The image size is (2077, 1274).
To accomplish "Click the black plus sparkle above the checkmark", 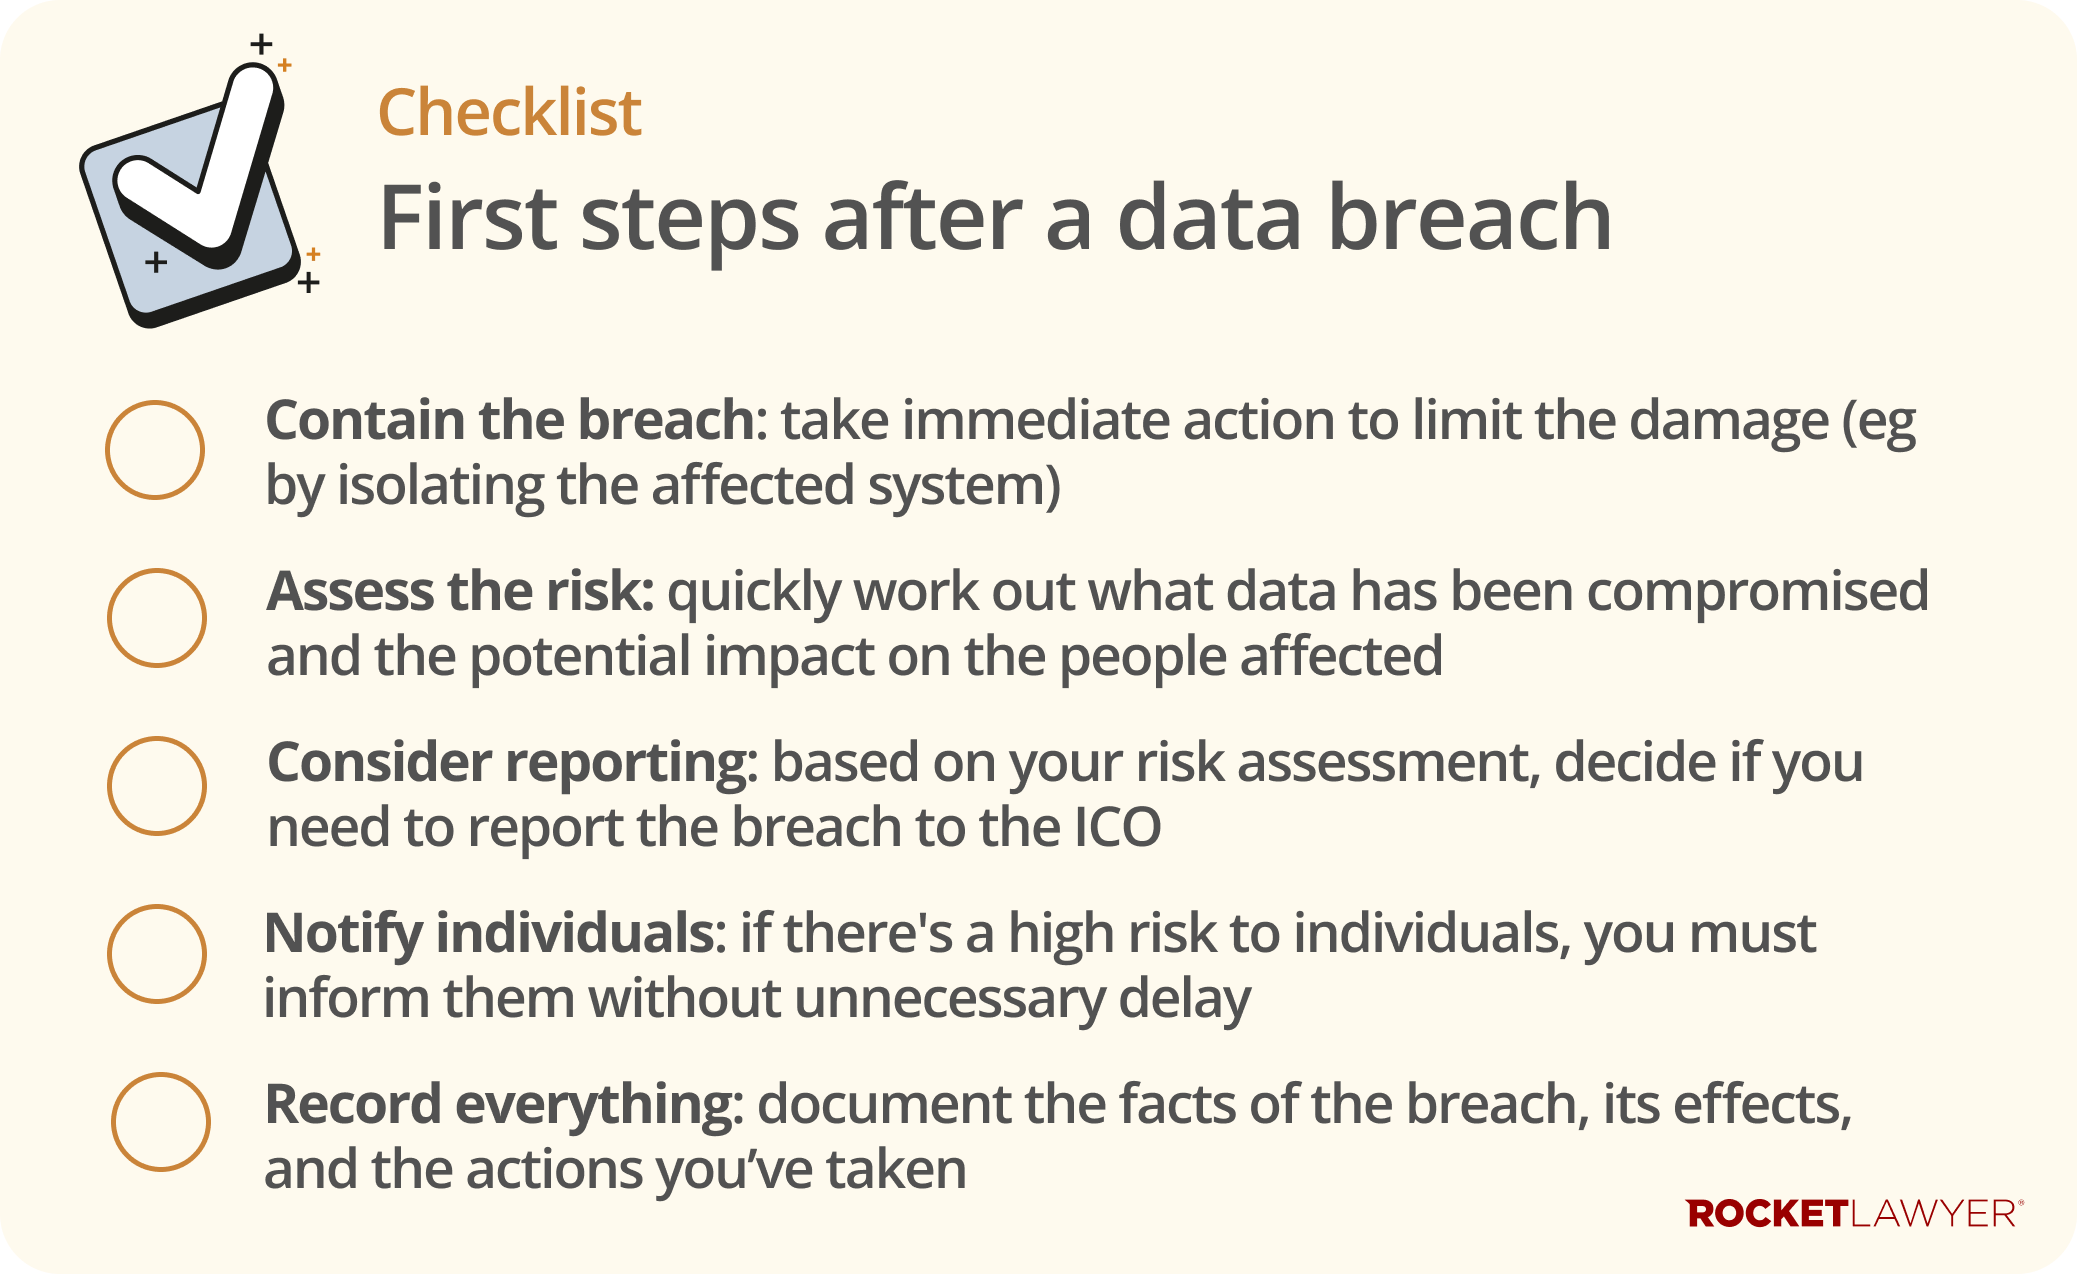I will 261,44.
